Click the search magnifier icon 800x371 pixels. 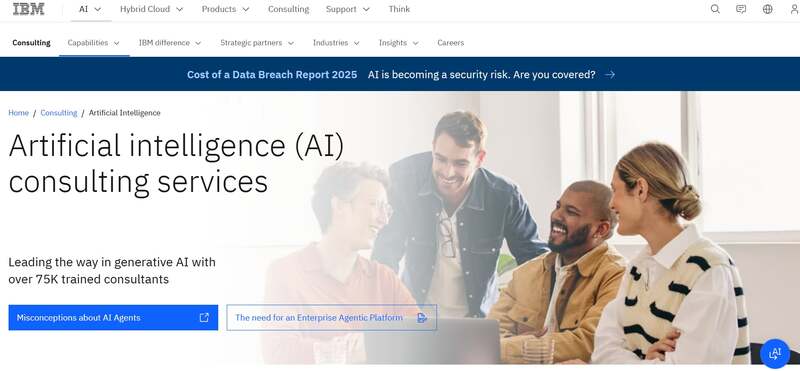[715, 9]
